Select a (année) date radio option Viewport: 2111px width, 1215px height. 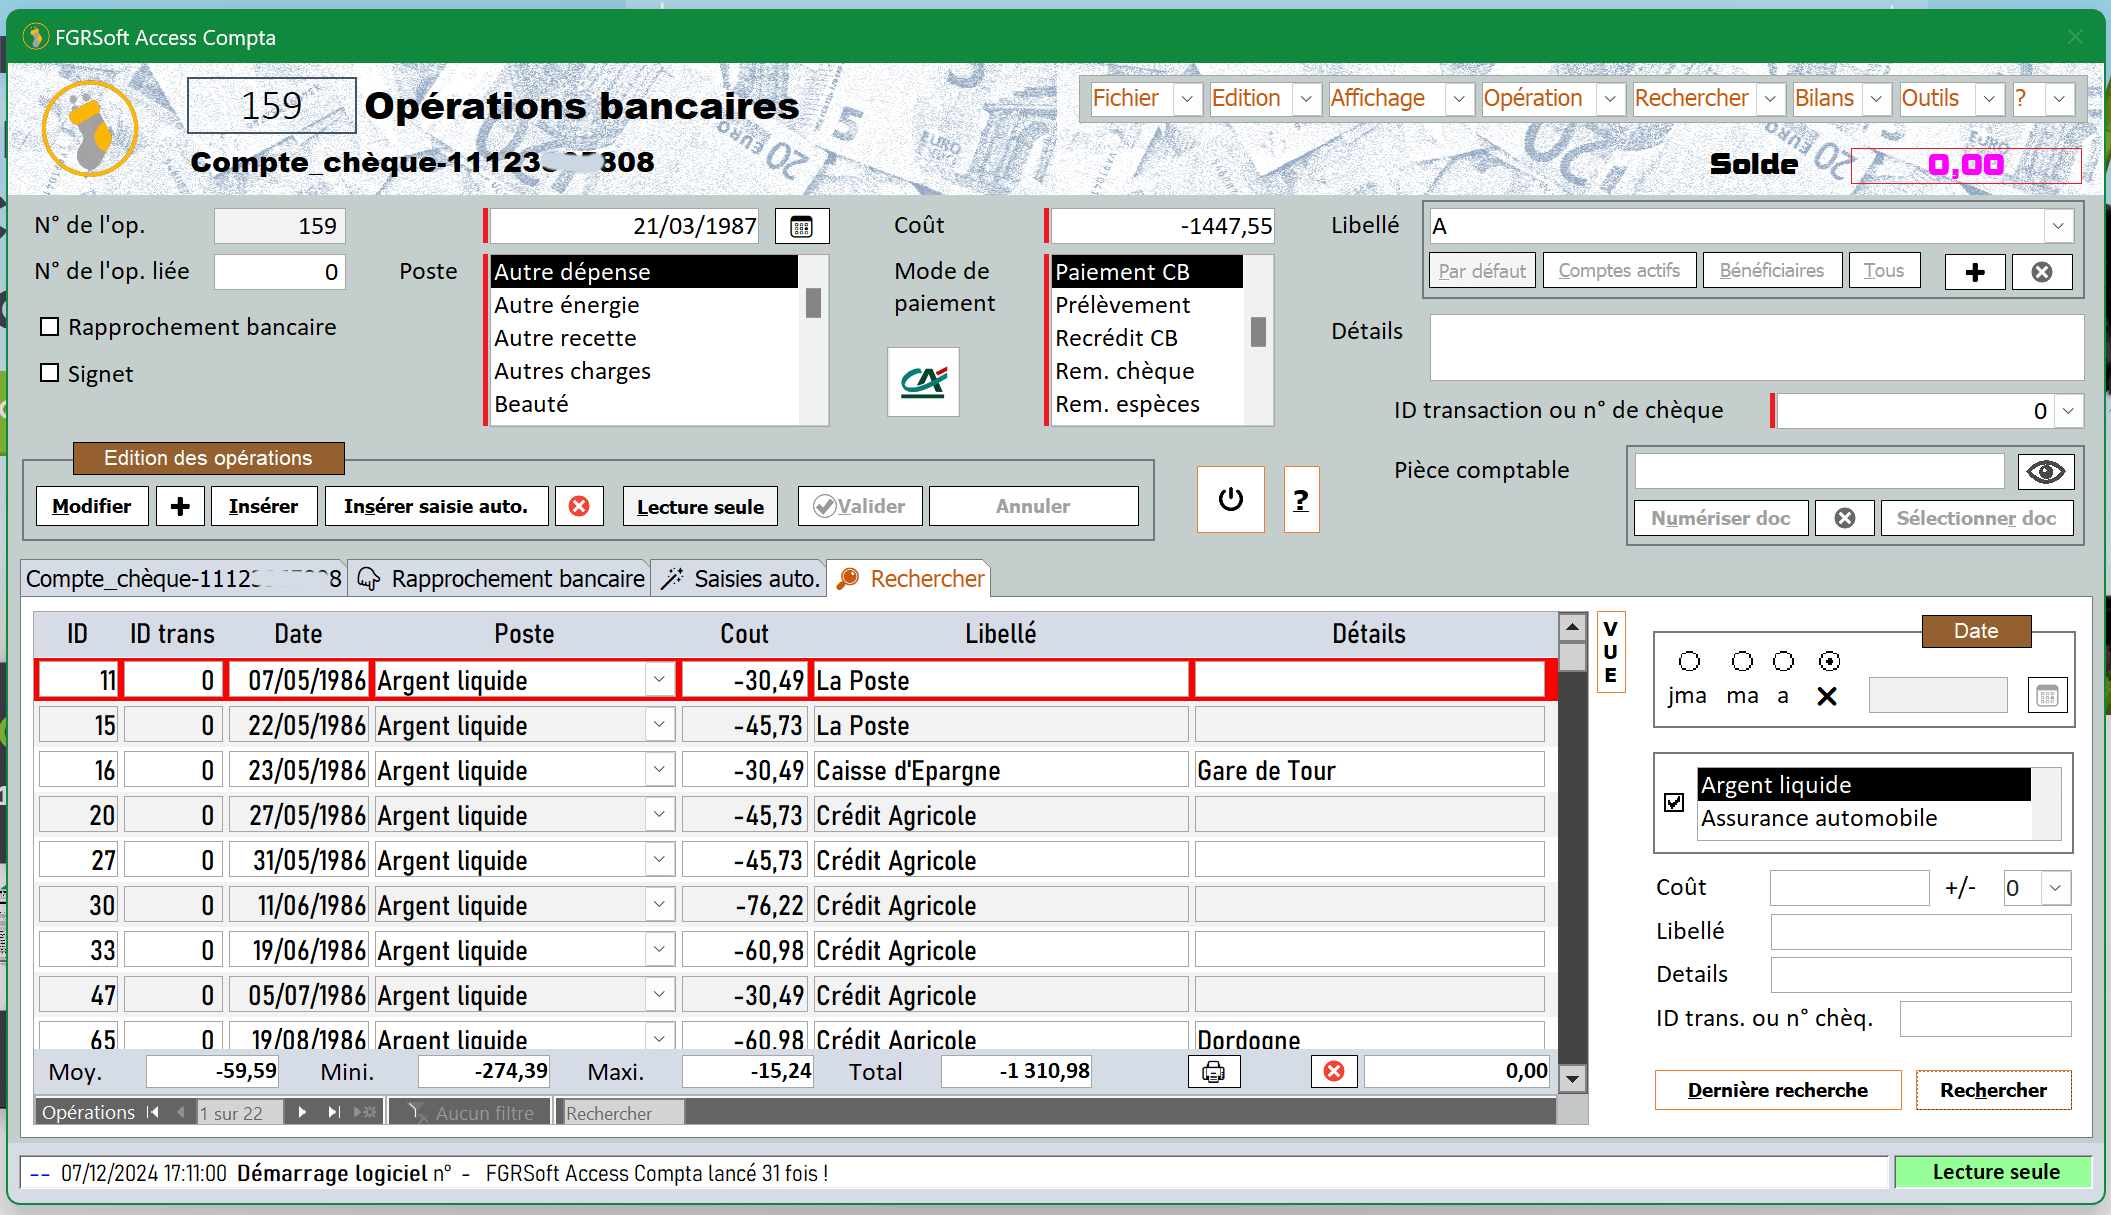click(1783, 661)
